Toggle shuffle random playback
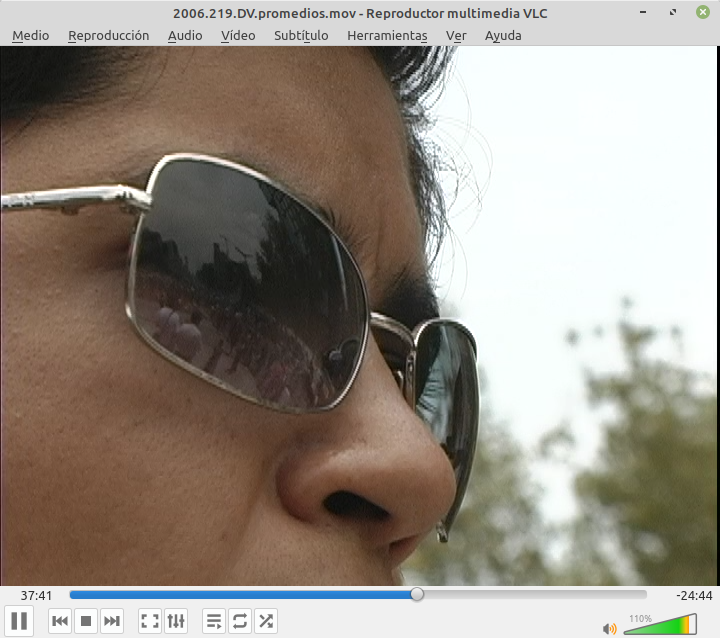720x638 pixels. coord(266,621)
